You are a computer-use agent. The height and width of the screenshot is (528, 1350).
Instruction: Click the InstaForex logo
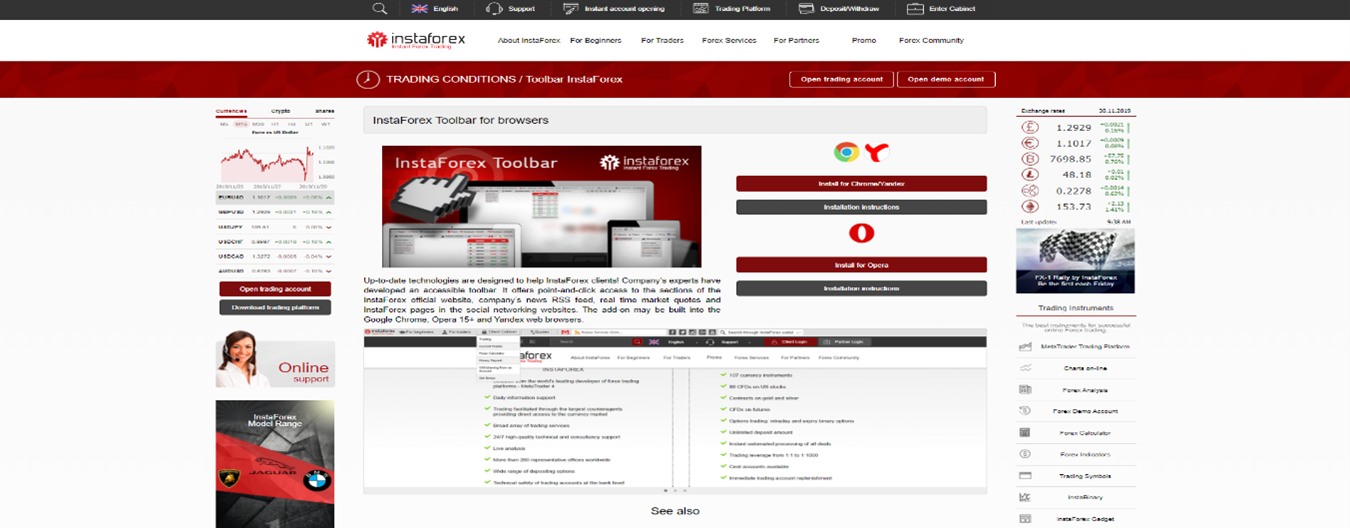[x=415, y=40]
